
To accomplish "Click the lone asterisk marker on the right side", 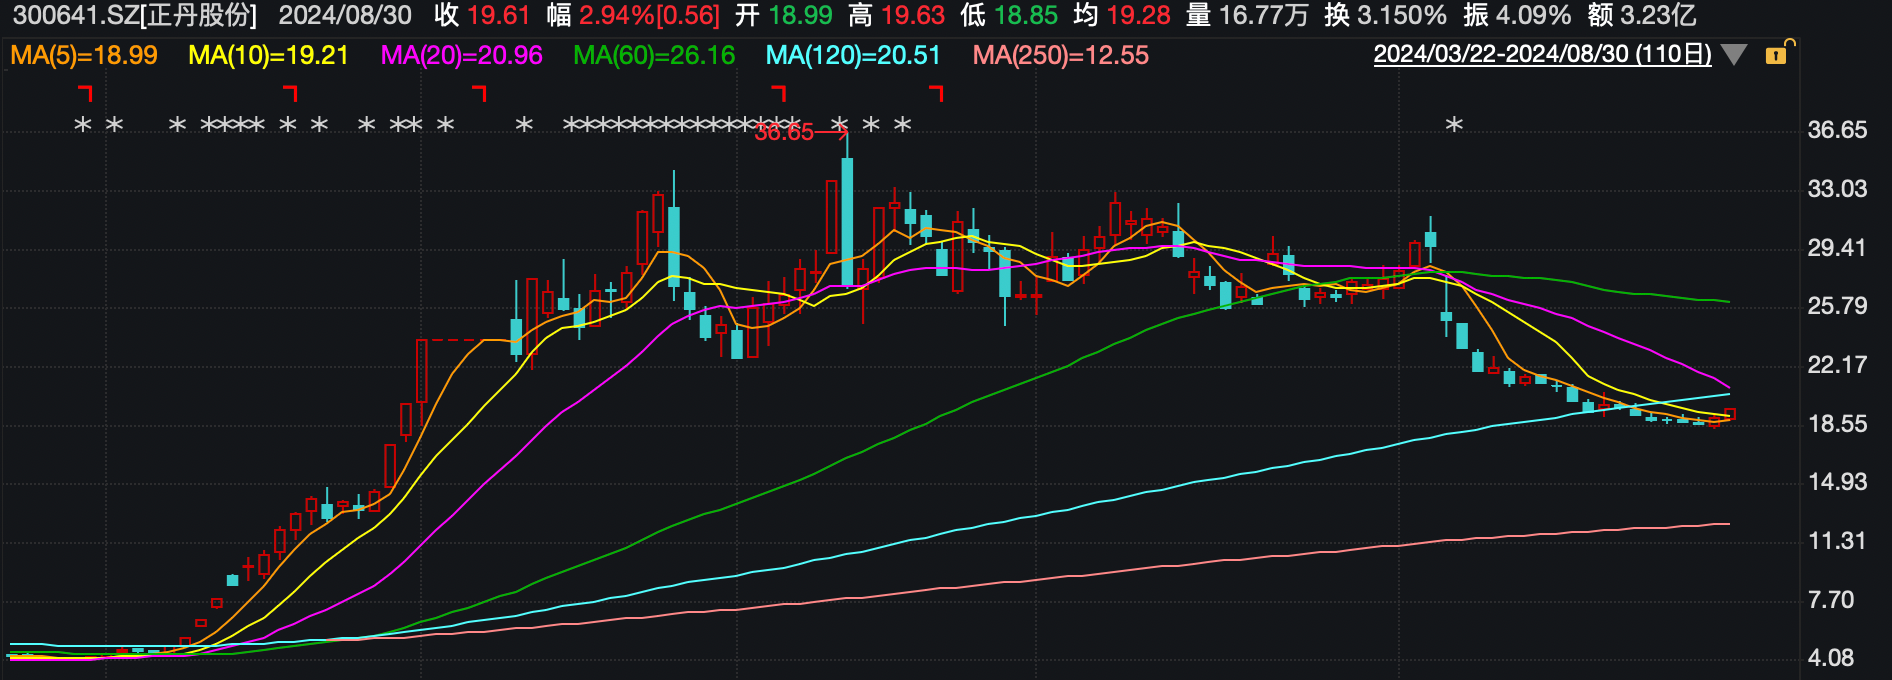I will coord(1454,125).
